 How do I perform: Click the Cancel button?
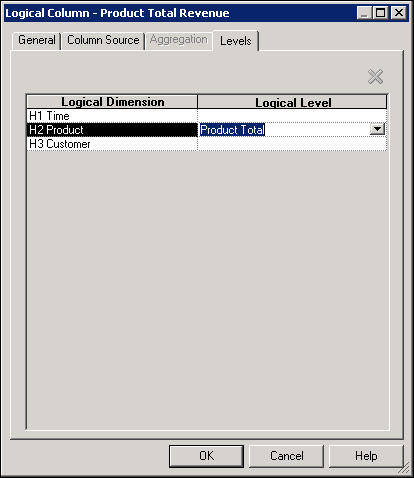[287, 456]
